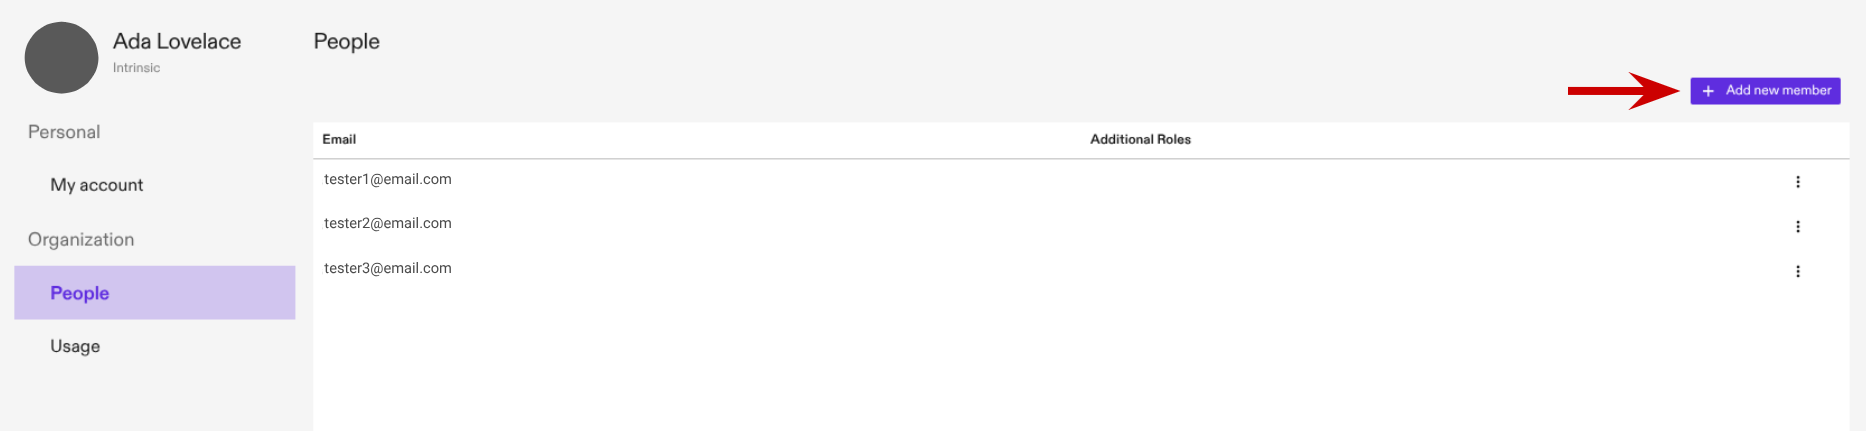Click the tester3@email.com member email
Viewport: 1866px width, 431px height.
pyautogui.click(x=388, y=268)
